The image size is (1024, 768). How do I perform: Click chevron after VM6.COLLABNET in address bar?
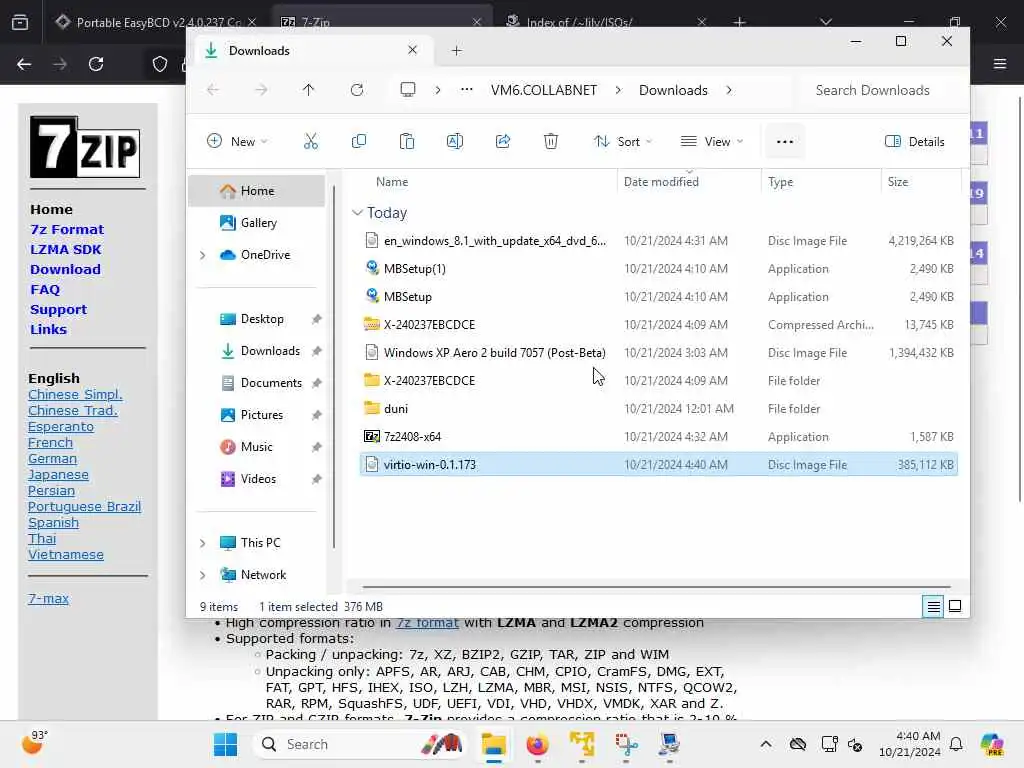click(618, 90)
